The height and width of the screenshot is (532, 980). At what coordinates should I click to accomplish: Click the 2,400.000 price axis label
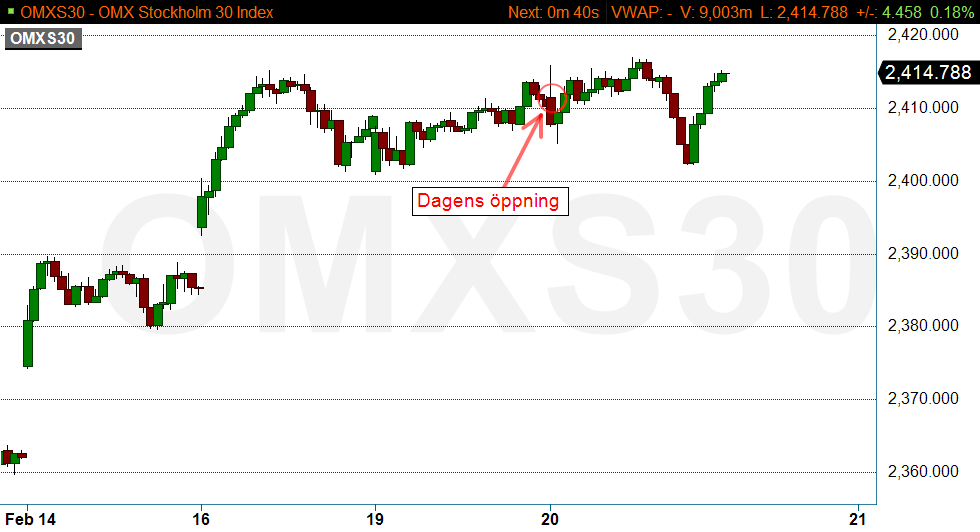pyautogui.click(x=923, y=181)
